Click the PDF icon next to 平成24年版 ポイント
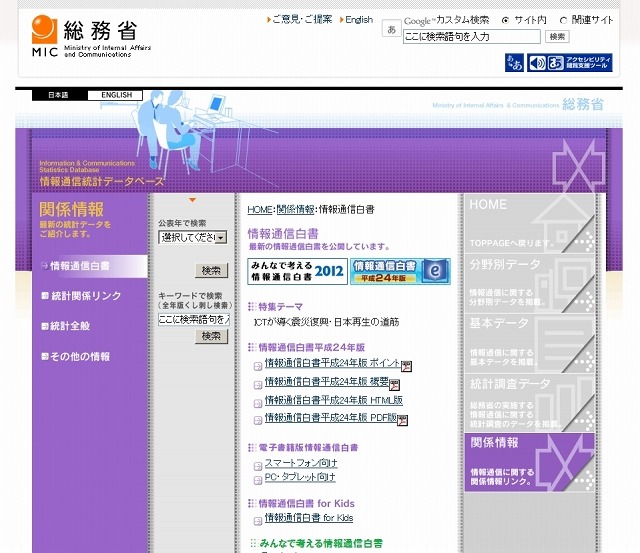 click(407, 366)
